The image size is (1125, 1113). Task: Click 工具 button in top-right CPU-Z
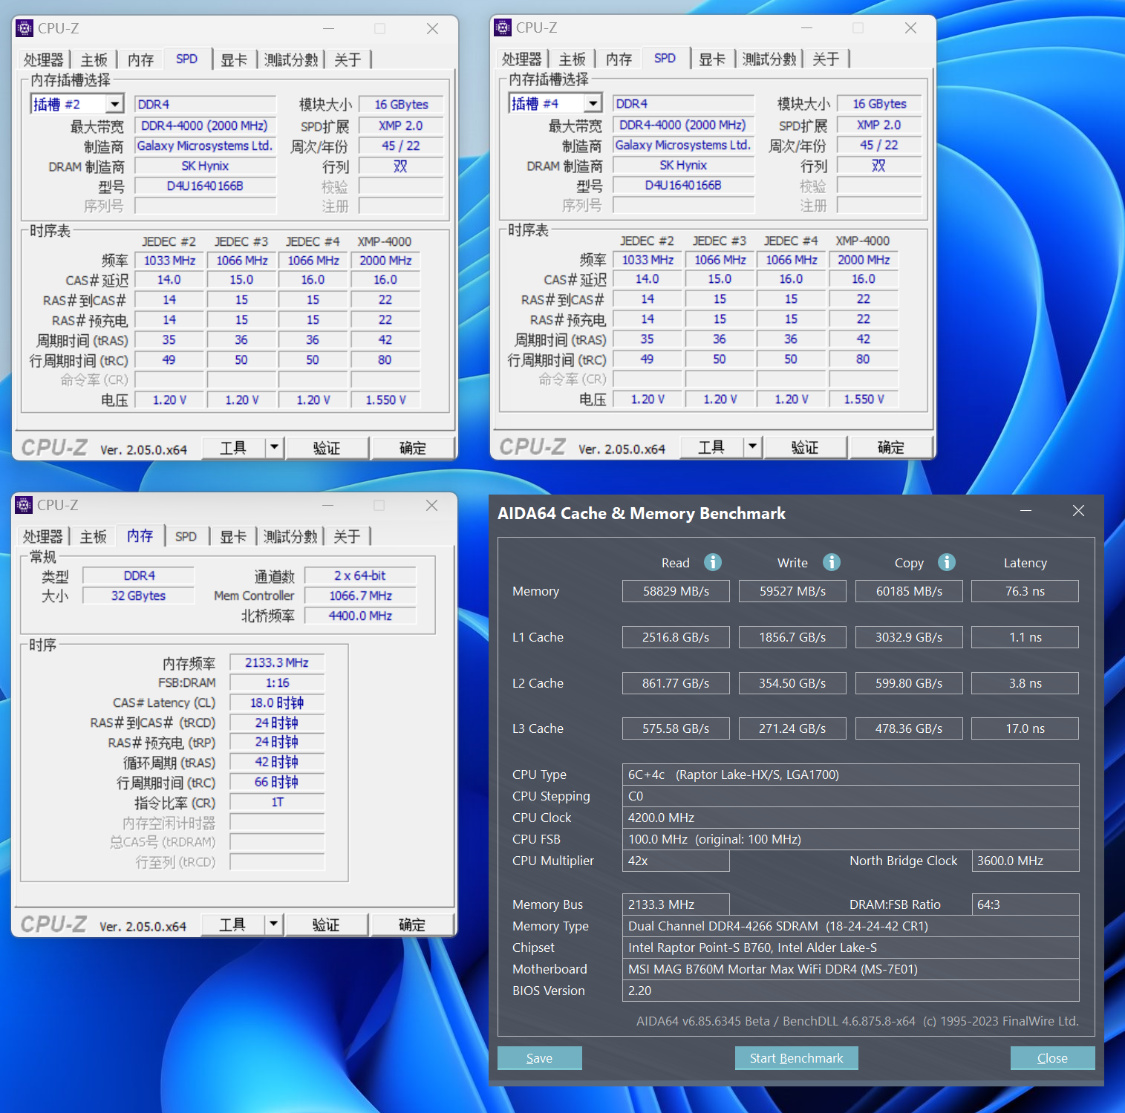pyautogui.click(x=711, y=447)
